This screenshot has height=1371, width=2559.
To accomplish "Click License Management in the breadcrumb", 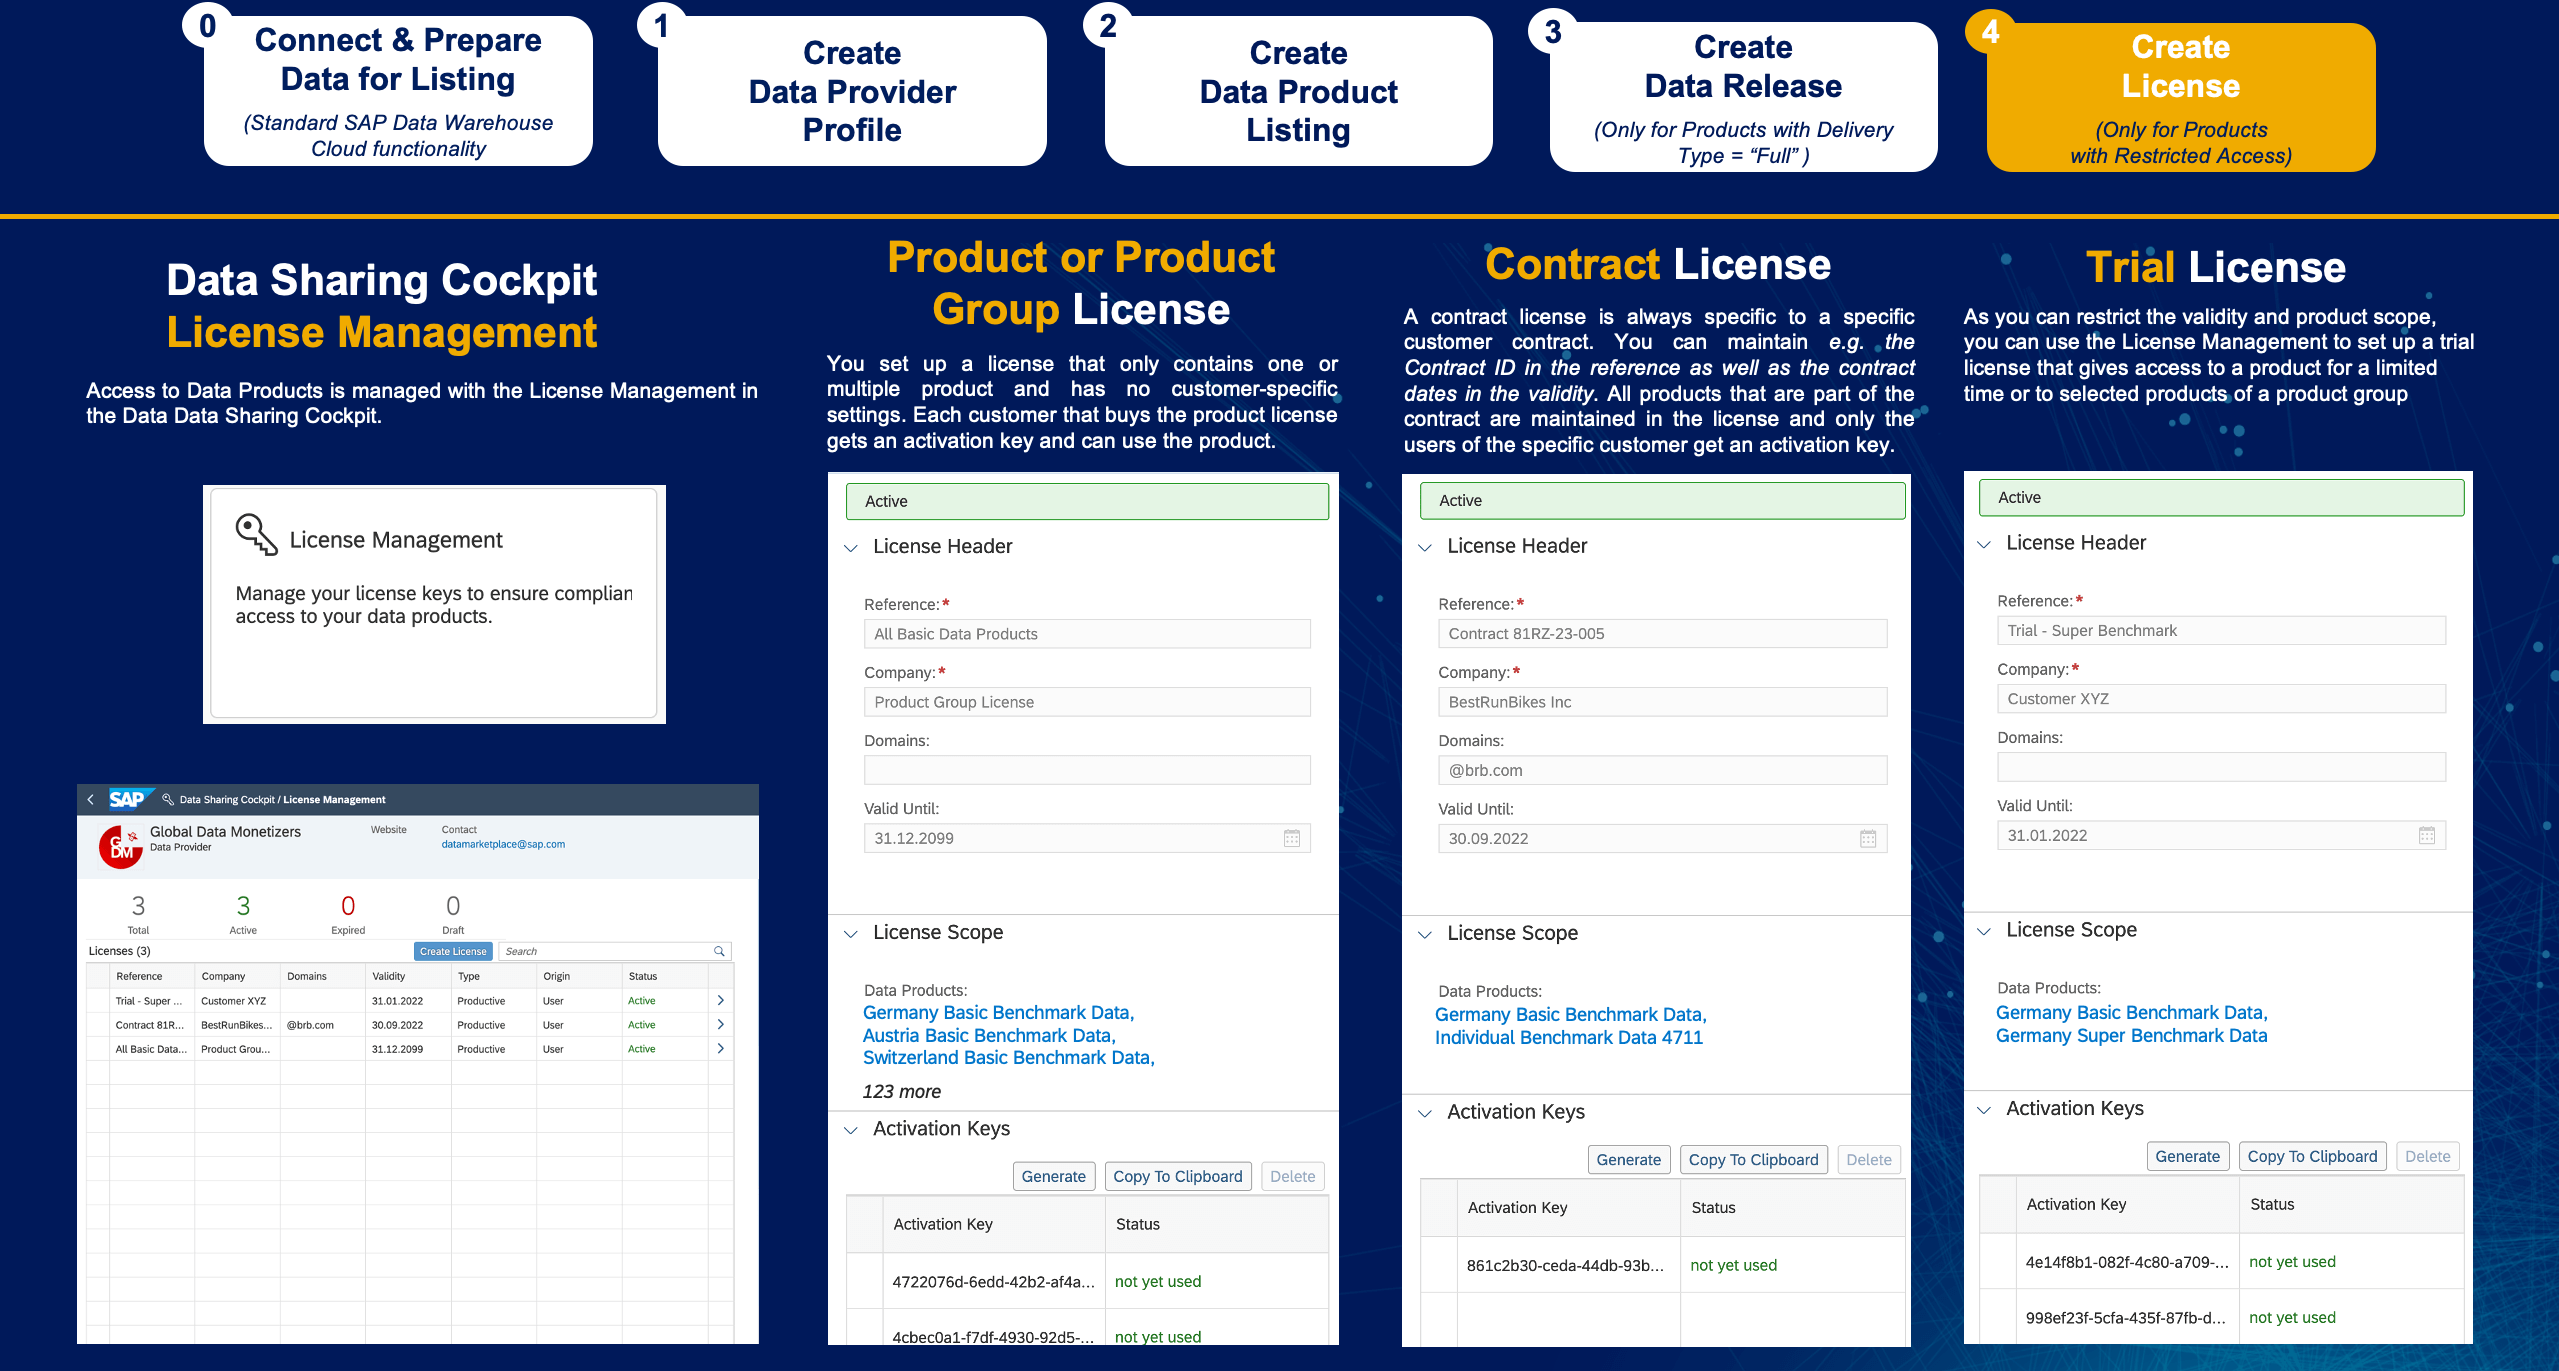I will click(334, 800).
